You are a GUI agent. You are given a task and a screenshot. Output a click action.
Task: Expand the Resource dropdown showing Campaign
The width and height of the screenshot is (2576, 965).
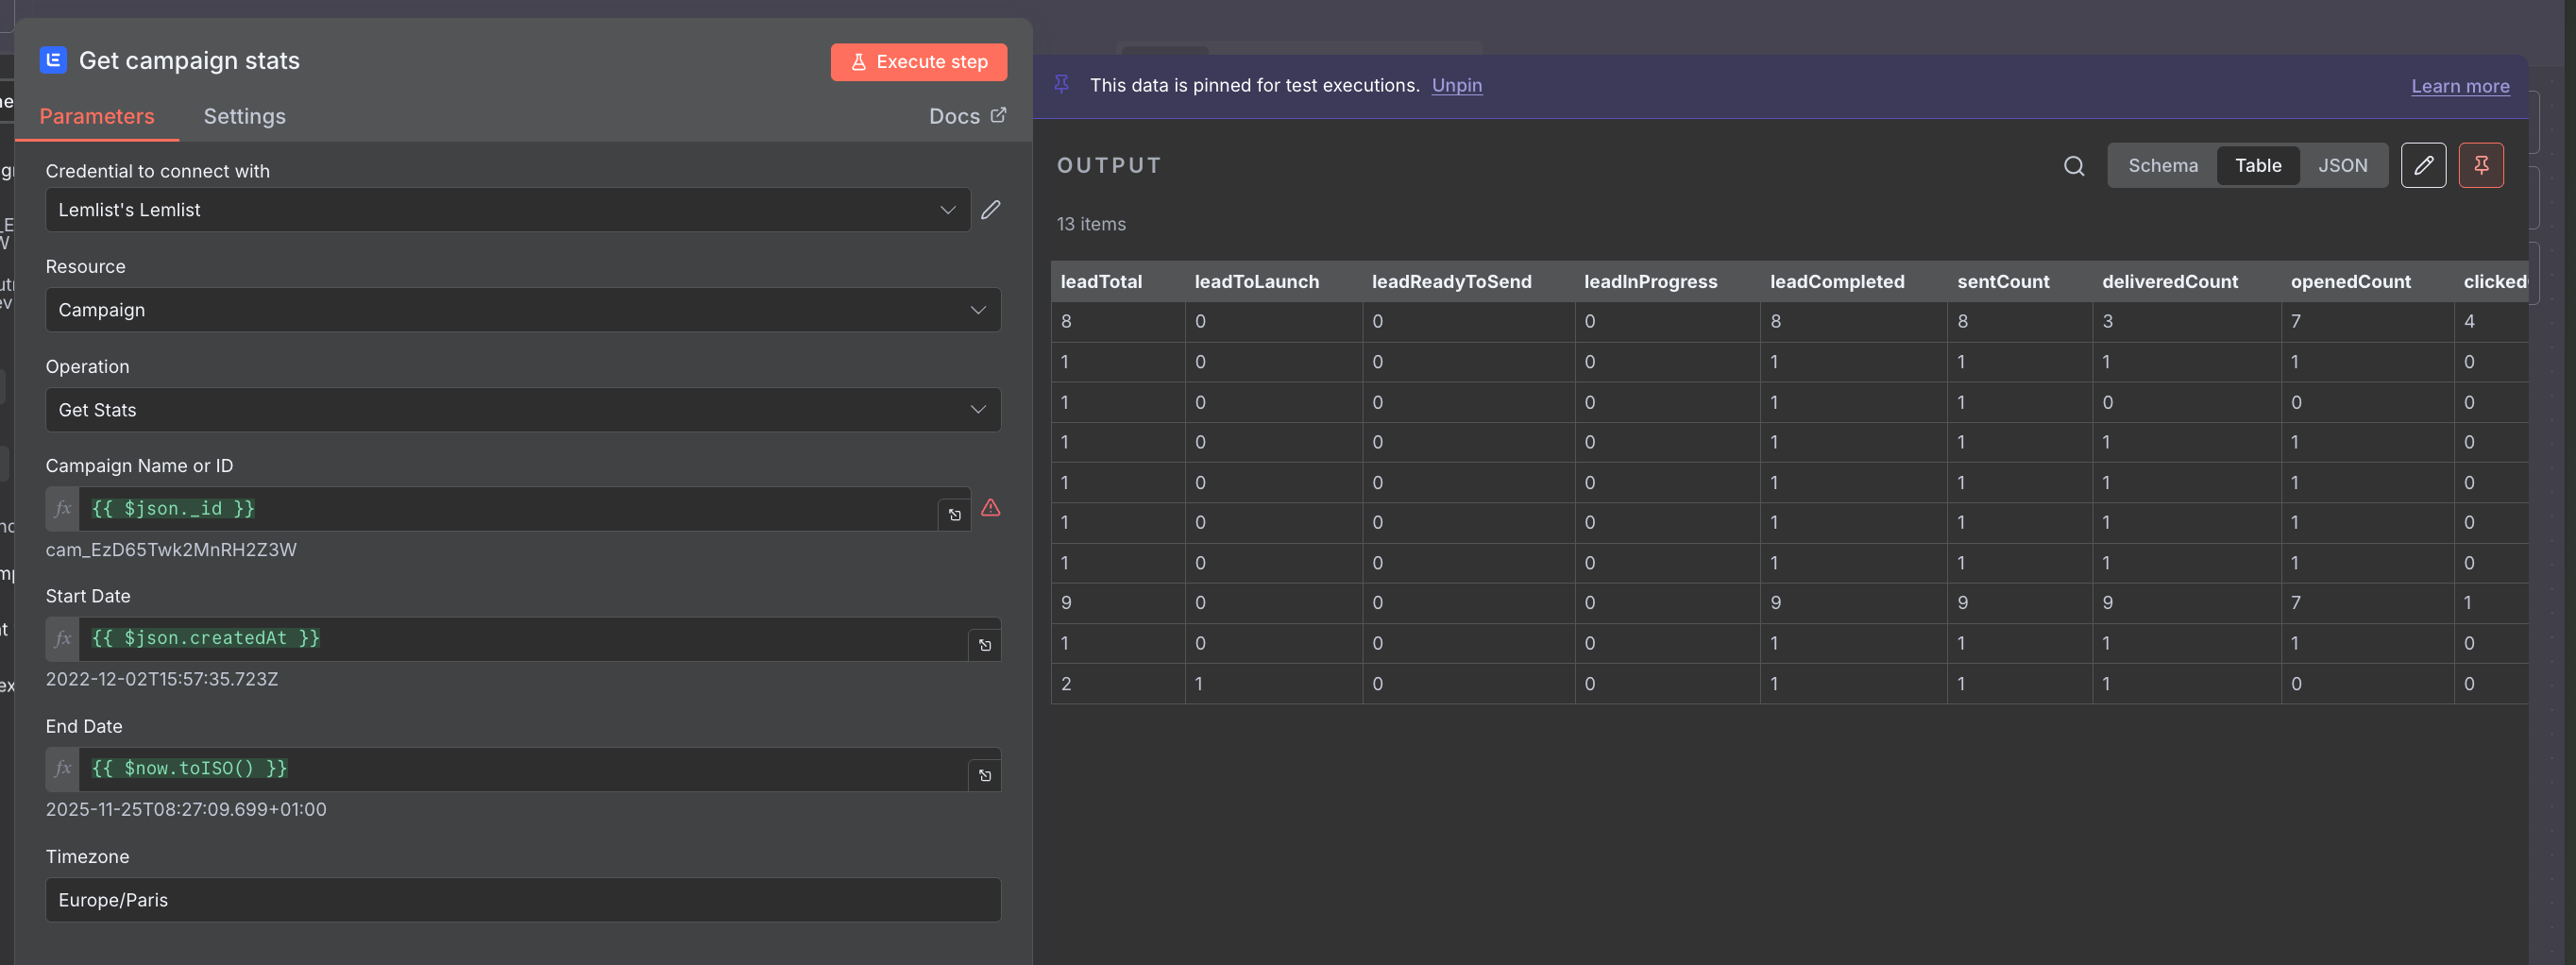click(x=523, y=310)
